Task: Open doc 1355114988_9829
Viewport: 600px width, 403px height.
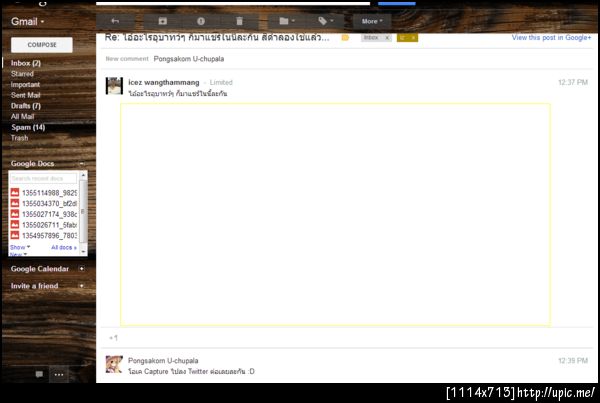Action: 49,193
